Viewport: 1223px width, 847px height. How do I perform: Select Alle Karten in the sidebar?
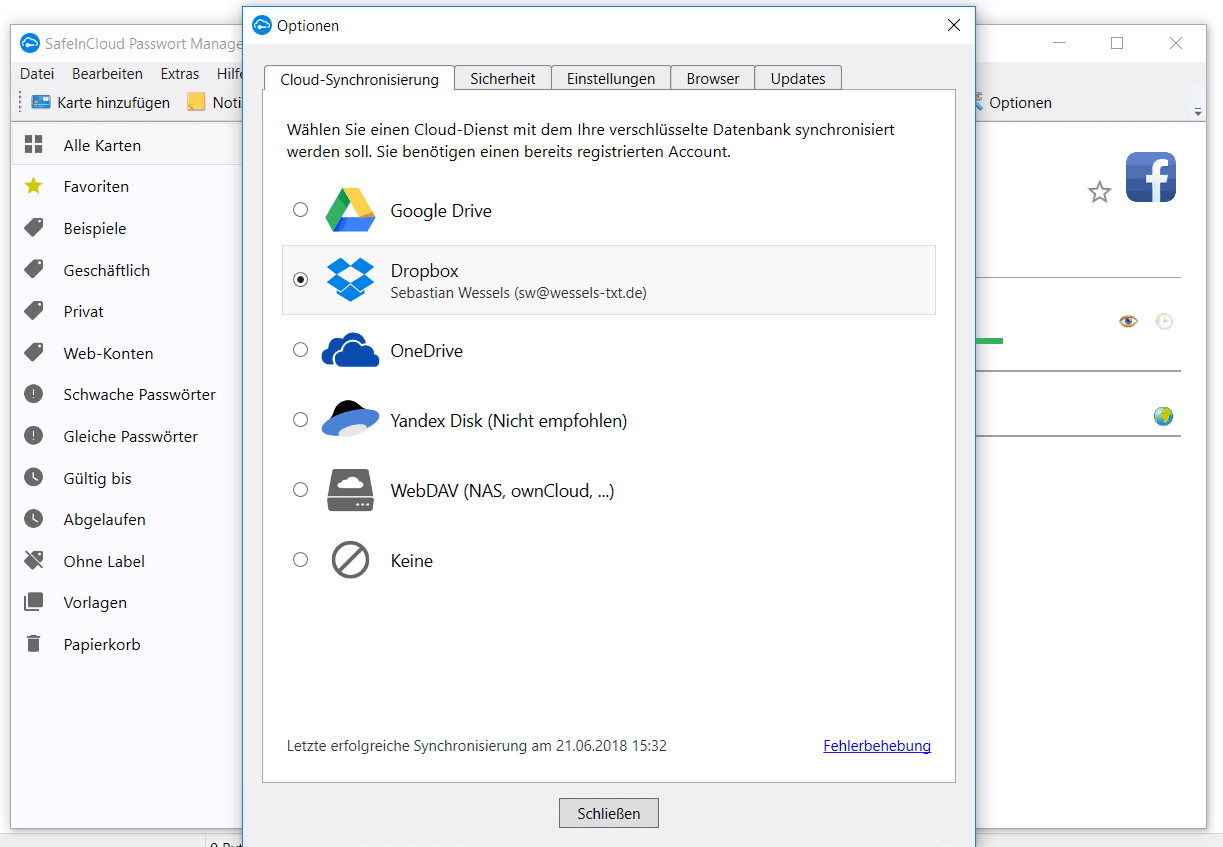click(x=126, y=145)
